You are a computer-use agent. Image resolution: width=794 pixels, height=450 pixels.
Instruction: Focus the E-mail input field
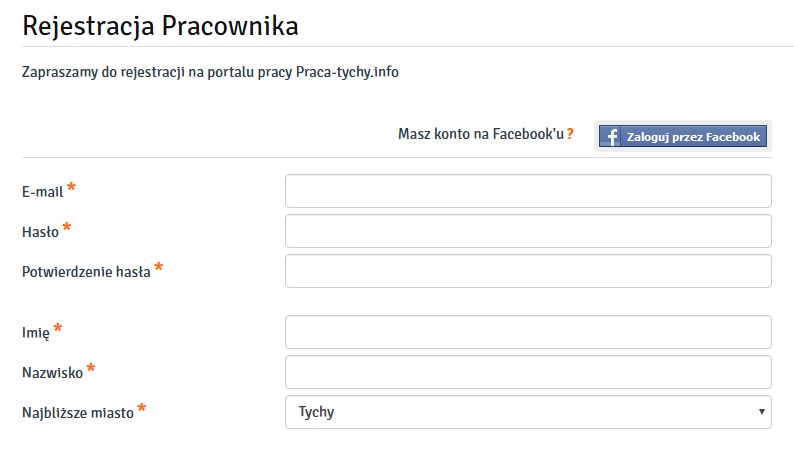tap(528, 191)
